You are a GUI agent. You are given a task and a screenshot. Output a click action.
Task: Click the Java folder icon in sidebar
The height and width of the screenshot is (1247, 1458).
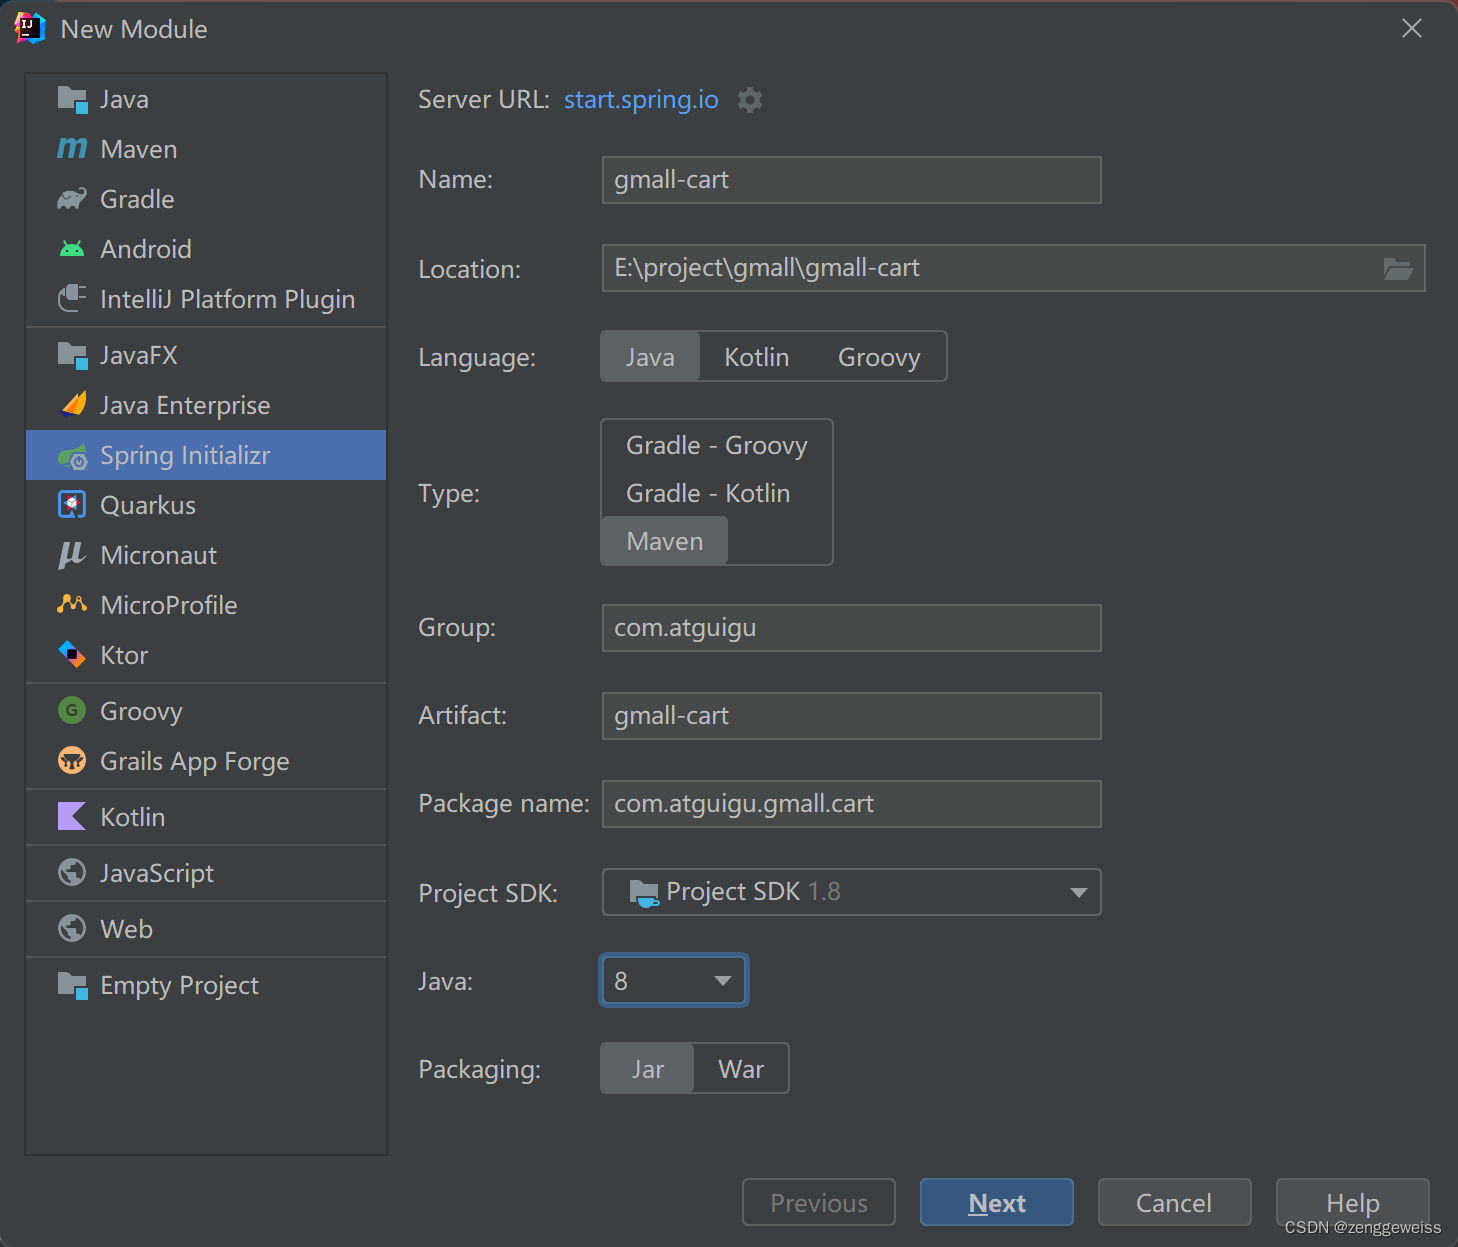tap(72, 99)
